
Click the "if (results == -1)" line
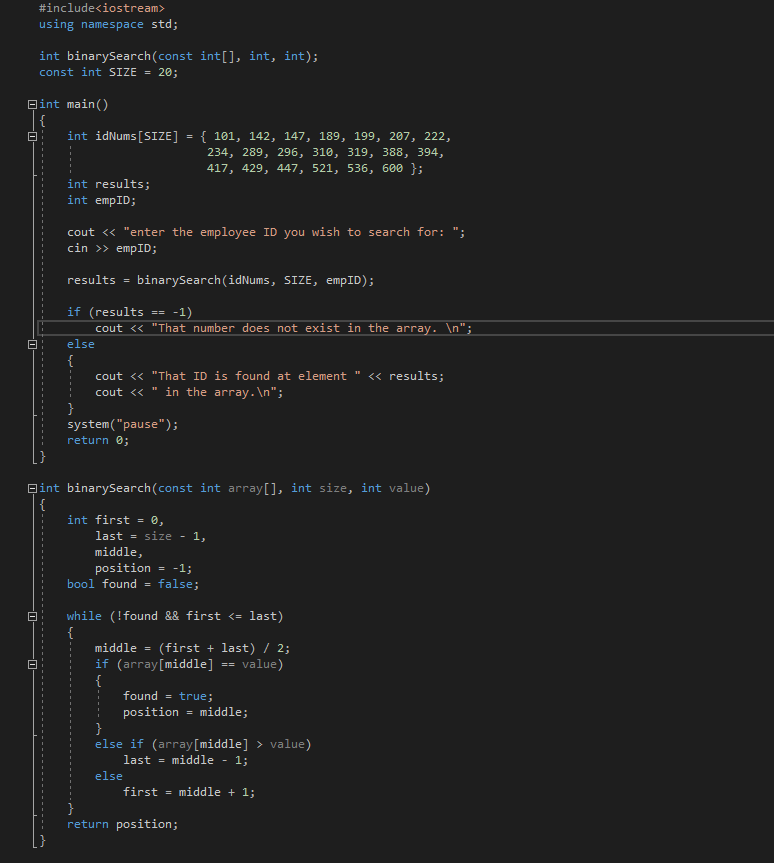129,312
